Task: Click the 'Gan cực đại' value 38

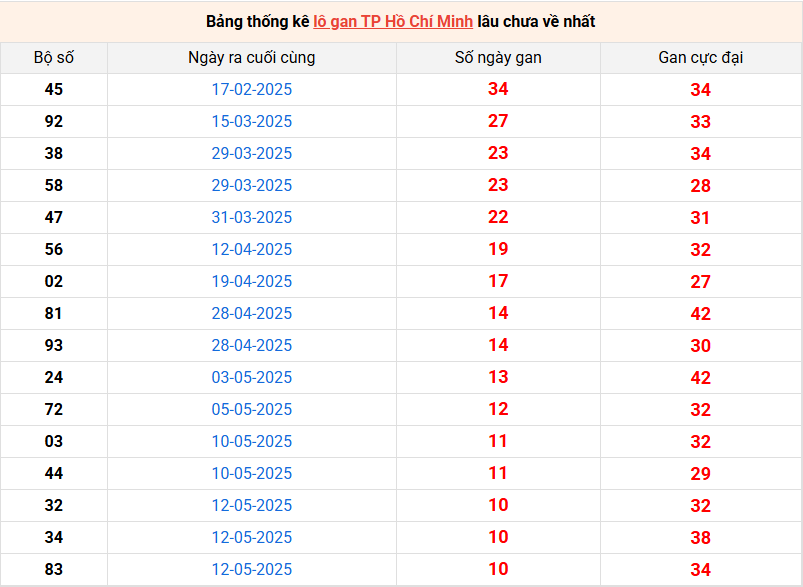Action: click(700, 538)
